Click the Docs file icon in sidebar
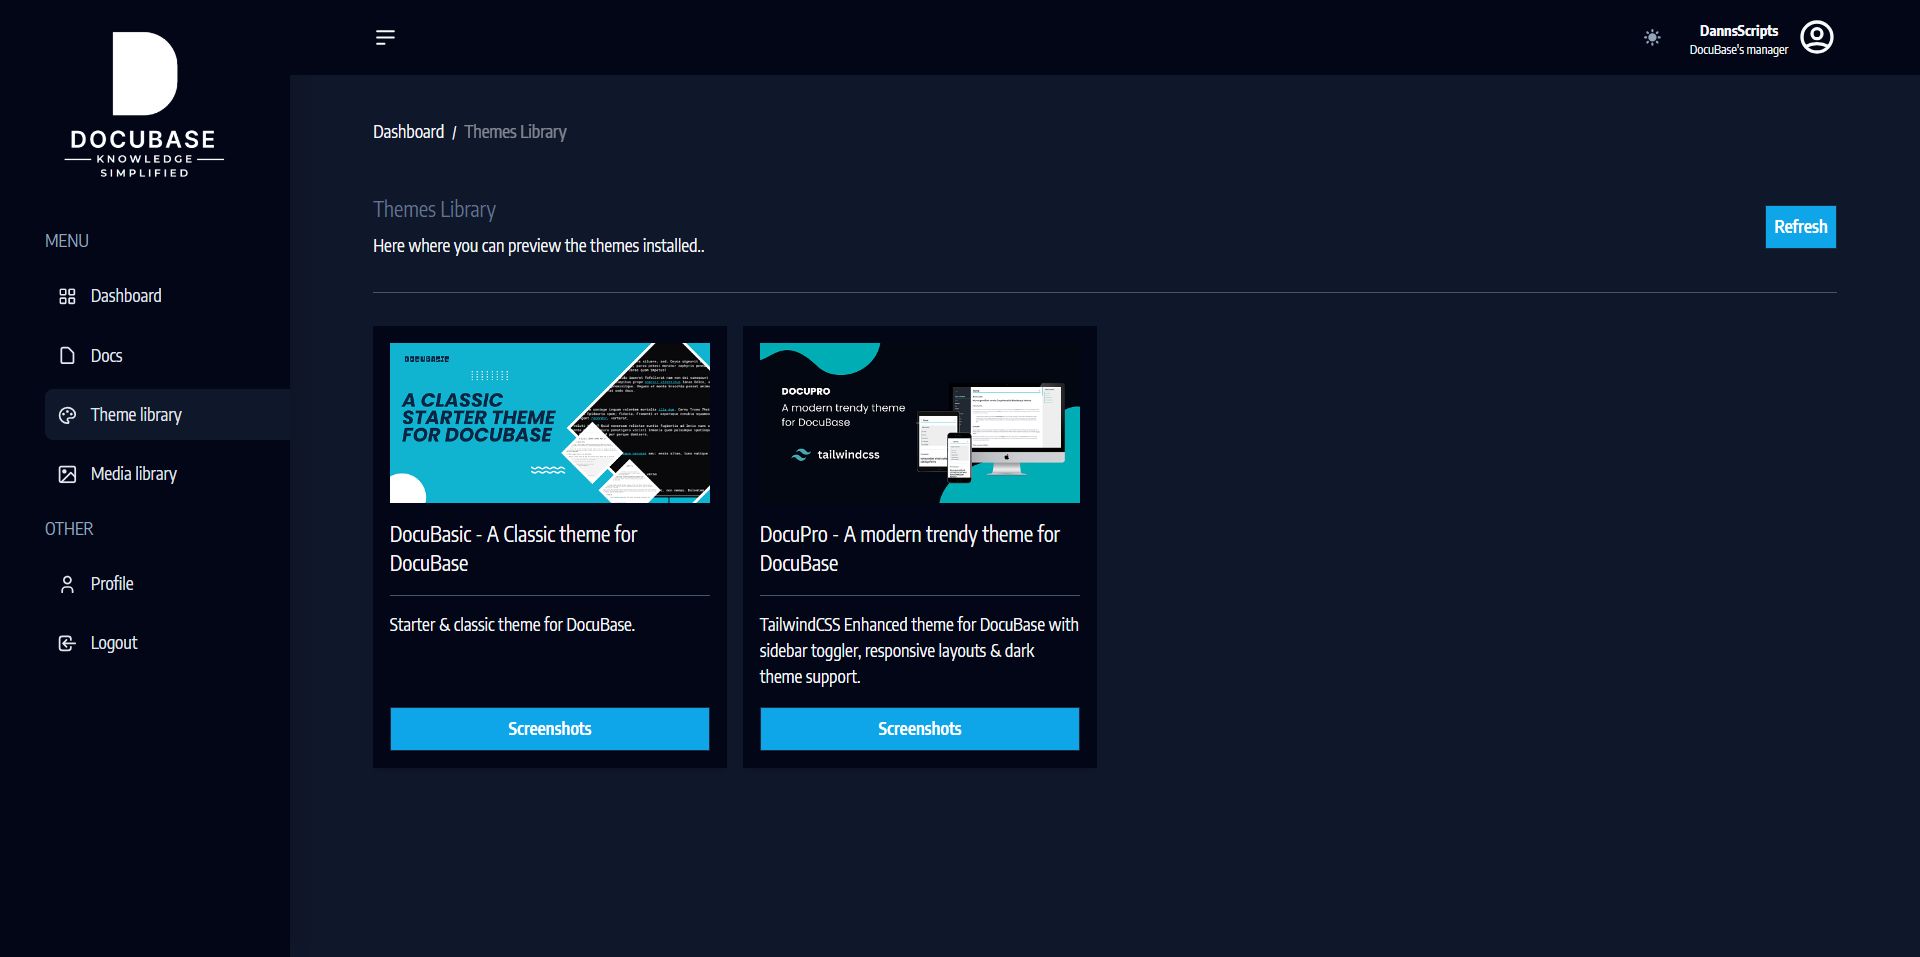This screenshot has height=957, width=1920. coord(67,356)
